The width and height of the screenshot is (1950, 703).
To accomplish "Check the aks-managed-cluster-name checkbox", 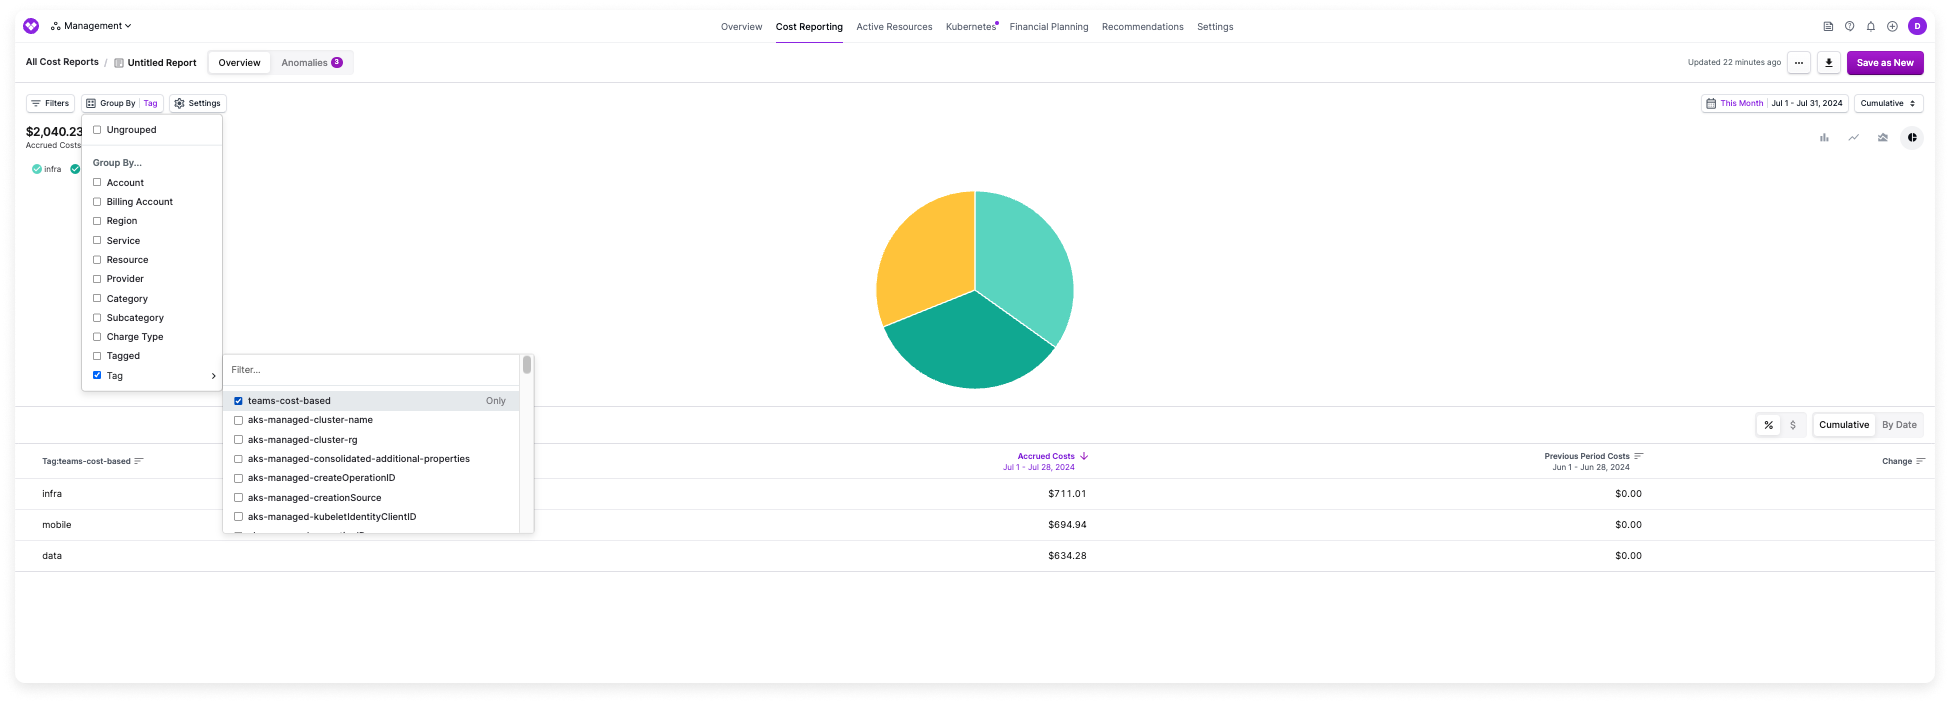I will [x=238, y=420].
